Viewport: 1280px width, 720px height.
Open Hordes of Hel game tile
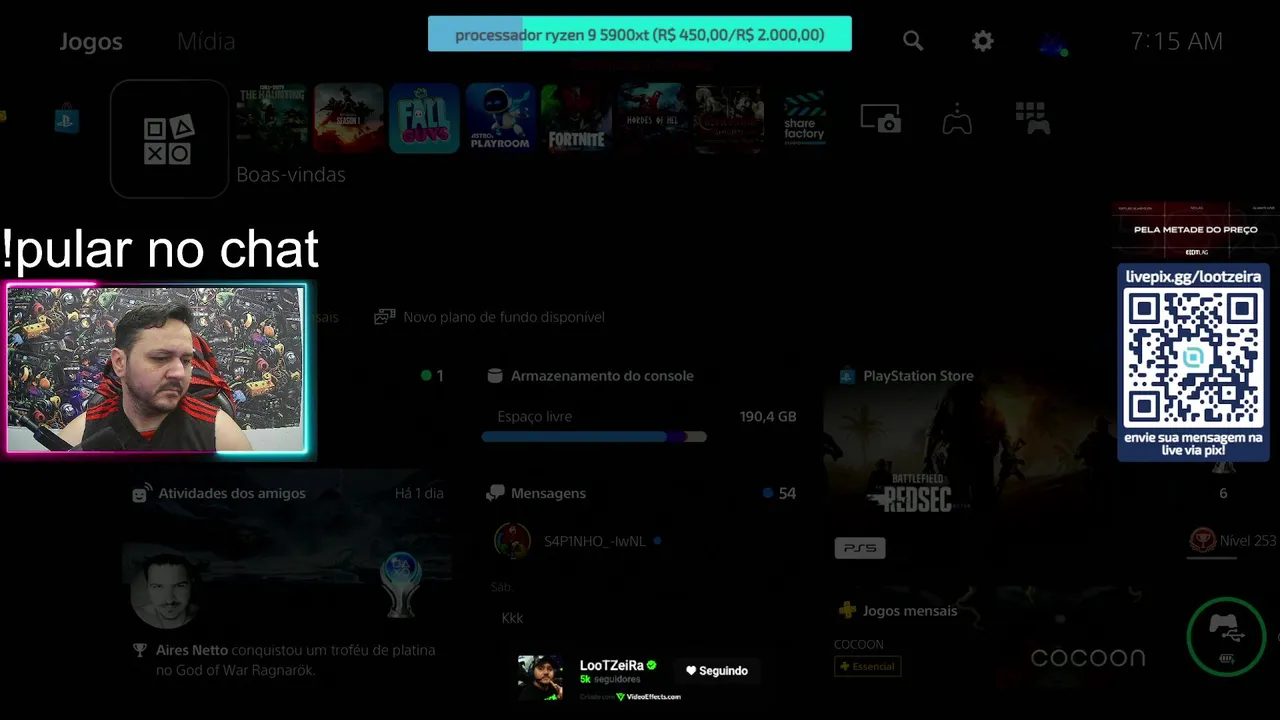click(x=652, y=119)
